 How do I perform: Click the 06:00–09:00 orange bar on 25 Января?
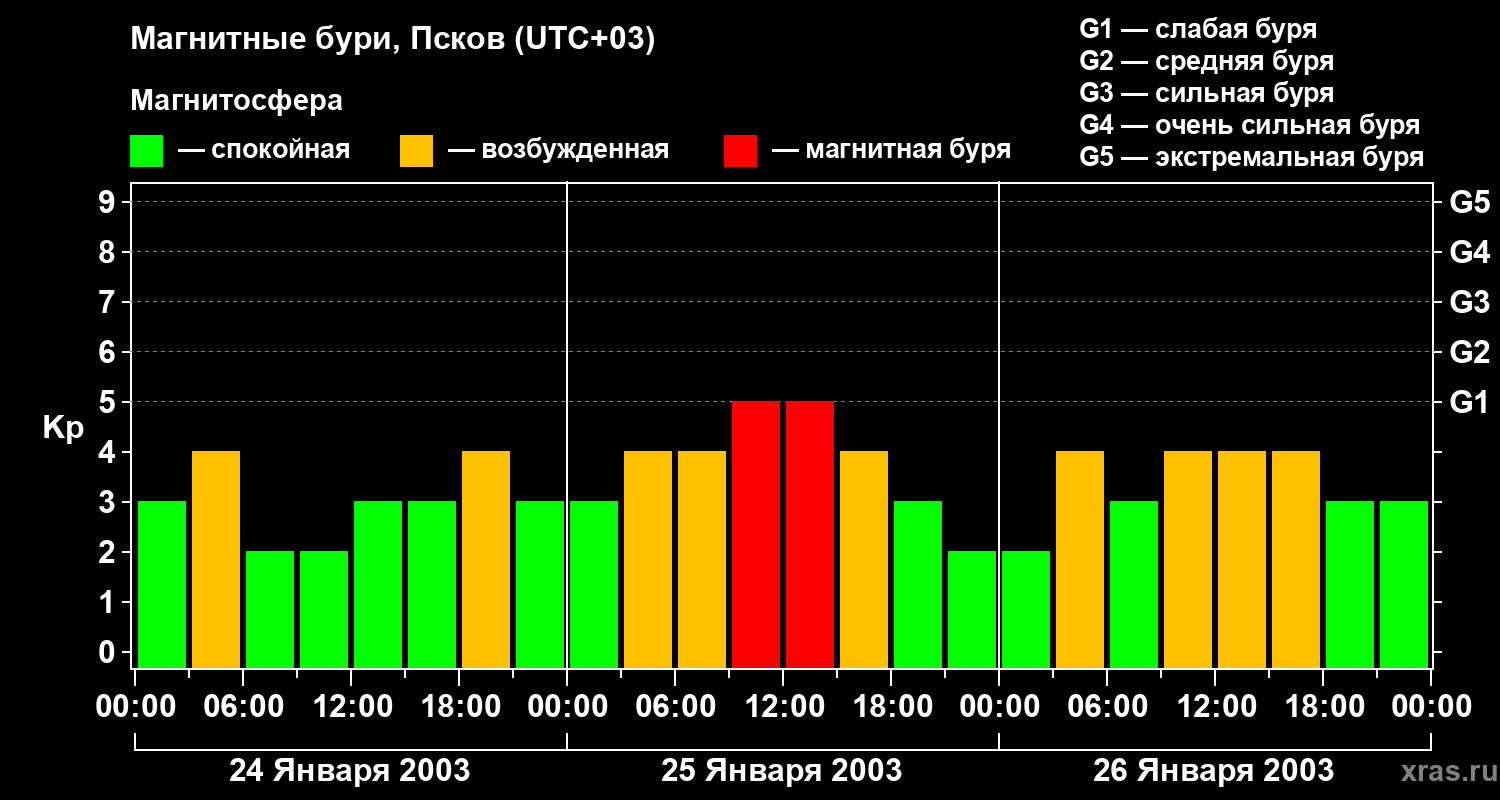702,559
